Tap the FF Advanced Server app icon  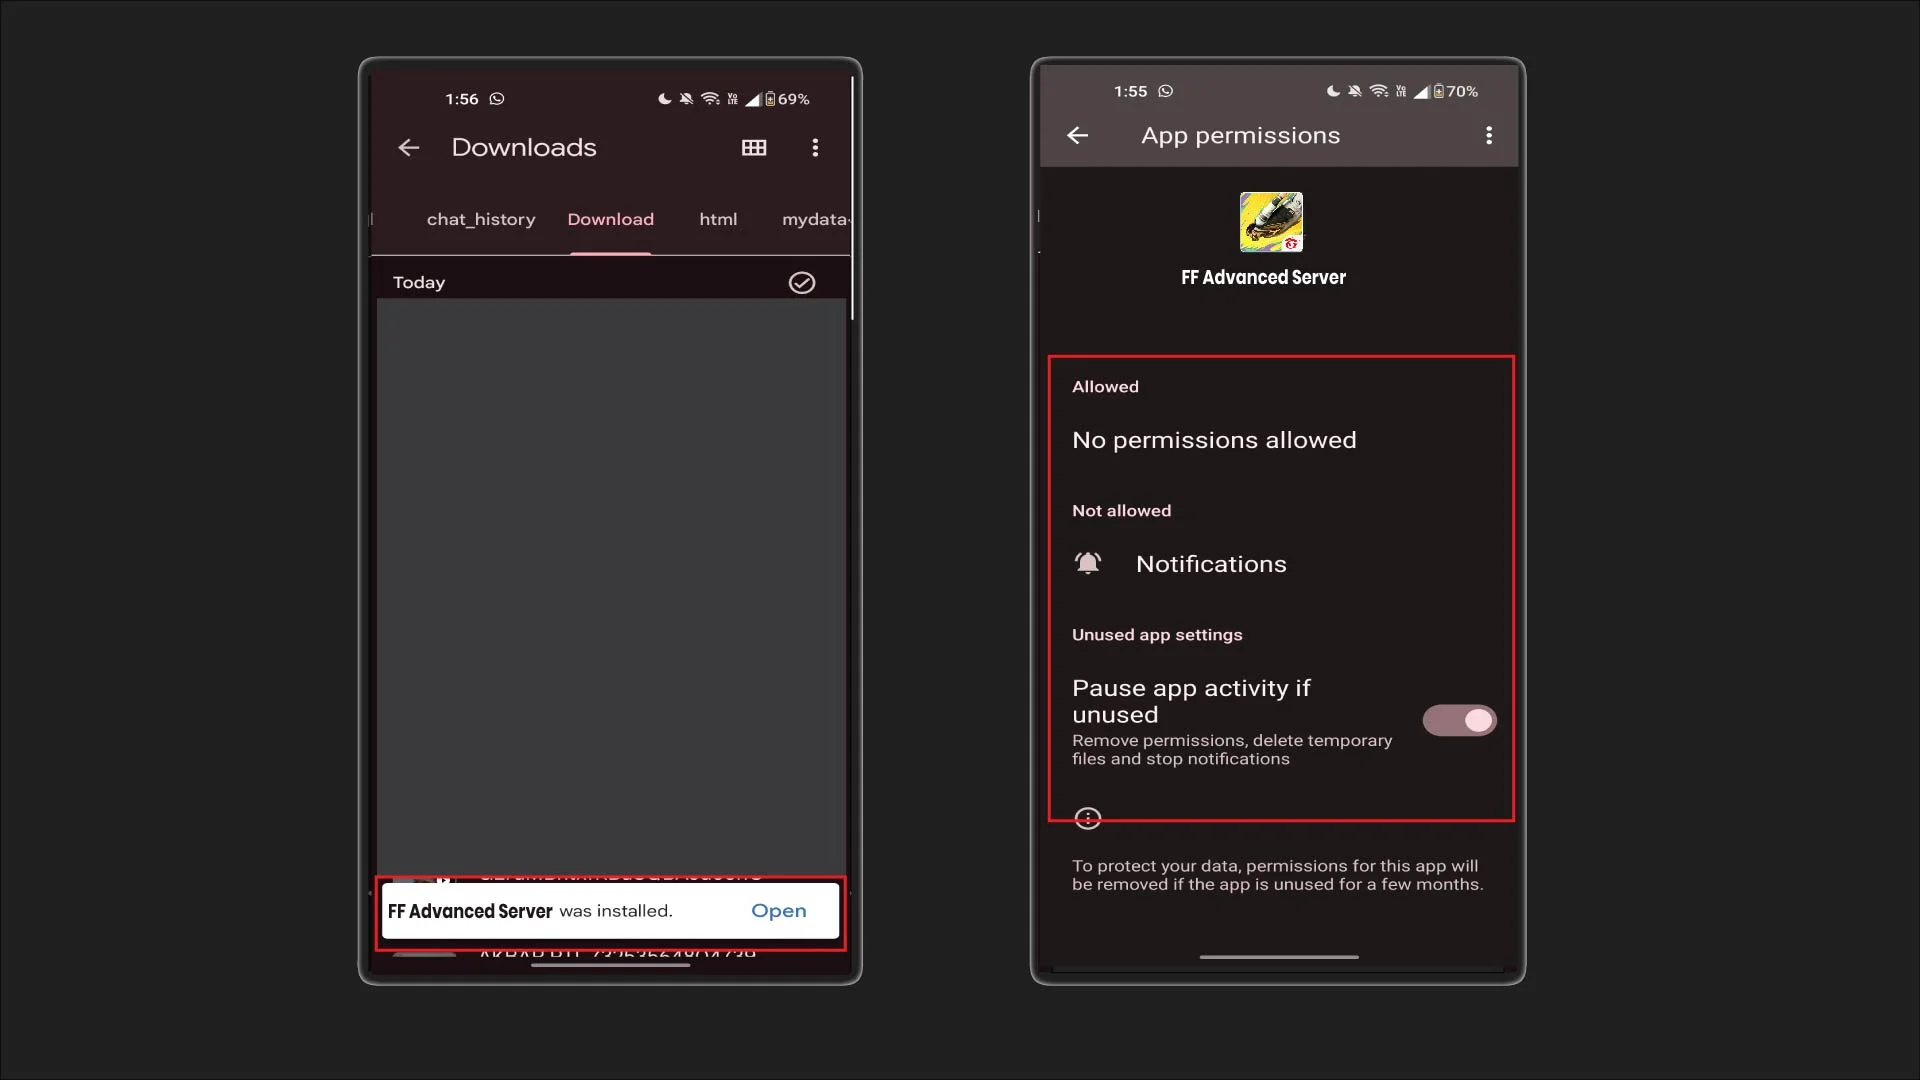pos(1271,222)
